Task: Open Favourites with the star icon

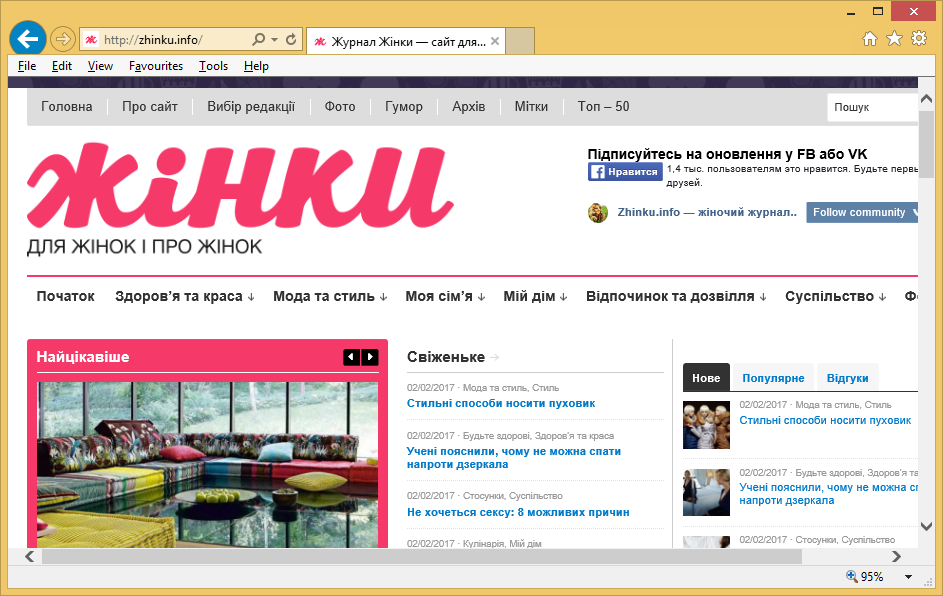Action: click(x=894, y=39)
